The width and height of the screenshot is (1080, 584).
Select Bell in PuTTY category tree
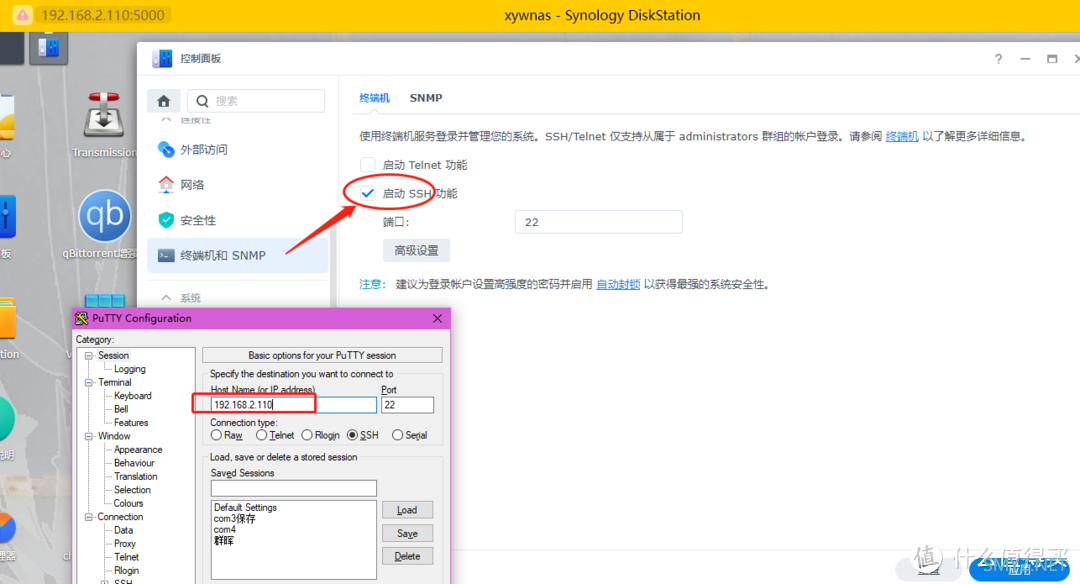(x=121, y=409)
